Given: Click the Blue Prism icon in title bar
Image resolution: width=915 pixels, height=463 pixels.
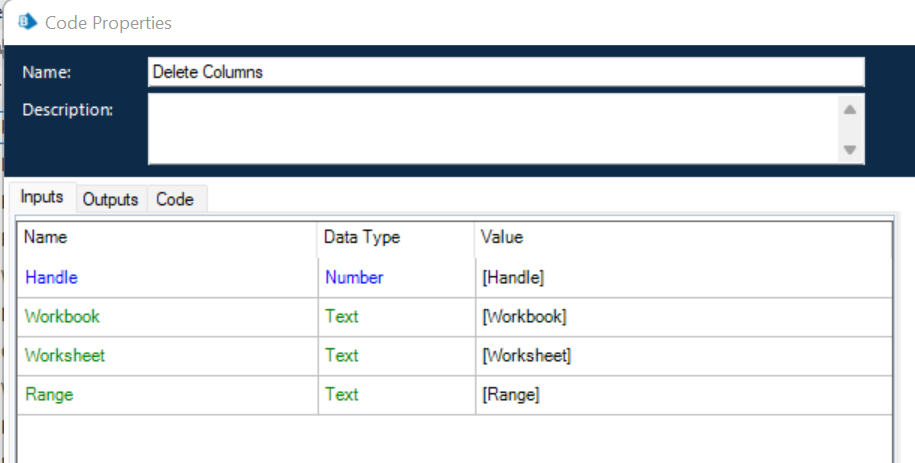Looking at the screenshot, I should 27,22.
